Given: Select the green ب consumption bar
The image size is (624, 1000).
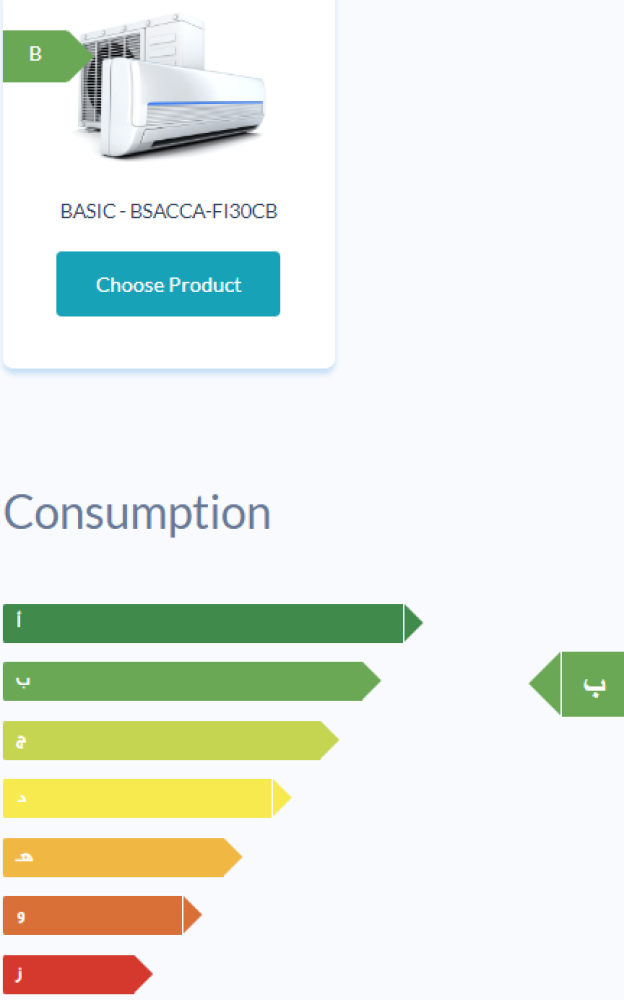Looking at the screenshot, I should pyautogui.click(x=191, y=681).
